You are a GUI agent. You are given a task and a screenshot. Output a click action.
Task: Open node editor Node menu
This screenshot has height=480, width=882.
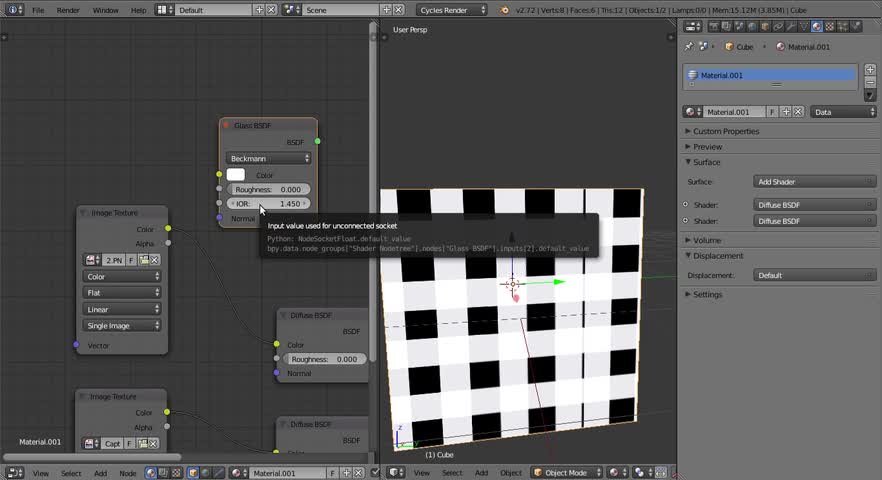click(128, 473)
